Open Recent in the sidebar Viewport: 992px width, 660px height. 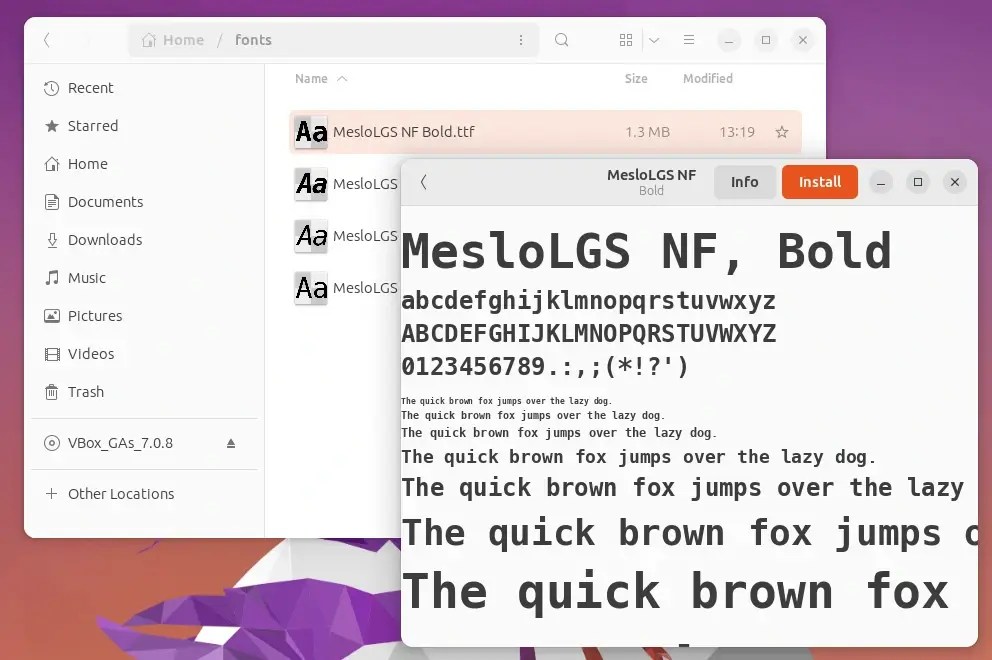144,88
